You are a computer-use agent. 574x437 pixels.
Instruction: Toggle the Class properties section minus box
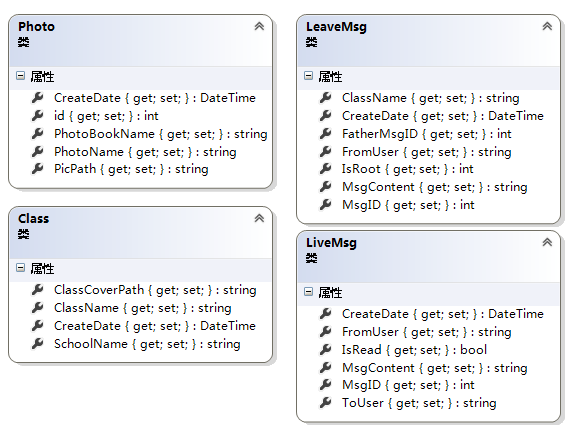[20, 268]
